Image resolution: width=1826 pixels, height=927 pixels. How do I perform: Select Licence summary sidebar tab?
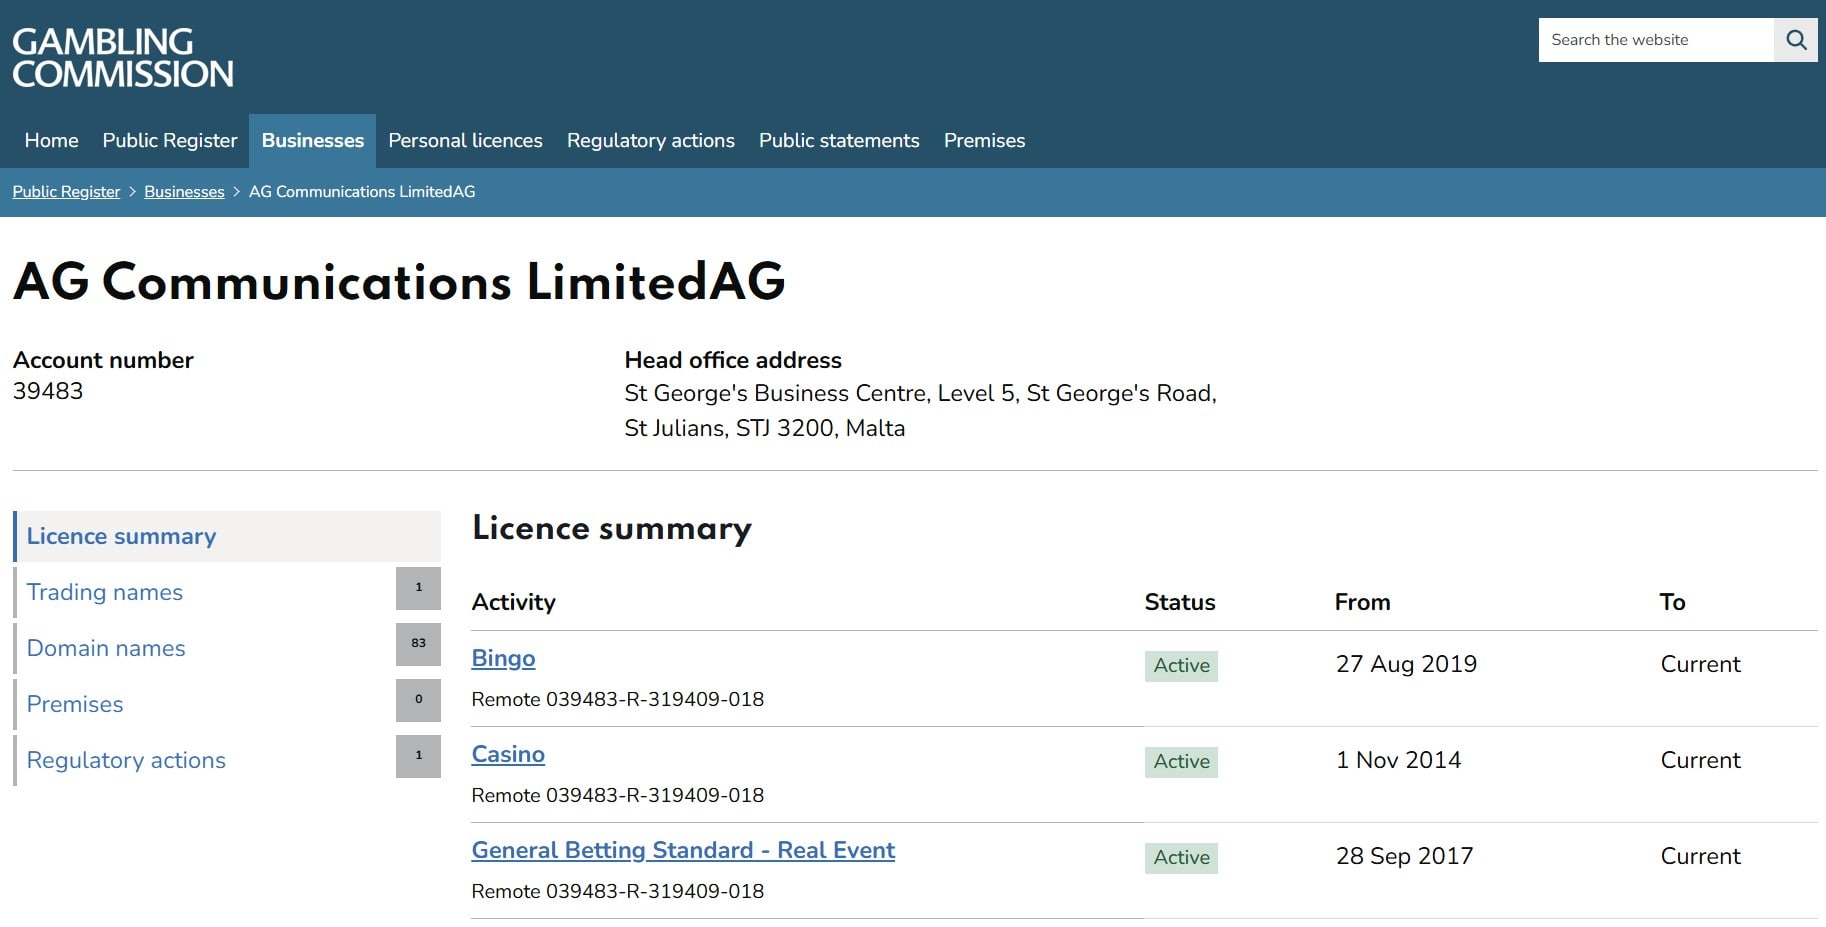pos(121,536)
